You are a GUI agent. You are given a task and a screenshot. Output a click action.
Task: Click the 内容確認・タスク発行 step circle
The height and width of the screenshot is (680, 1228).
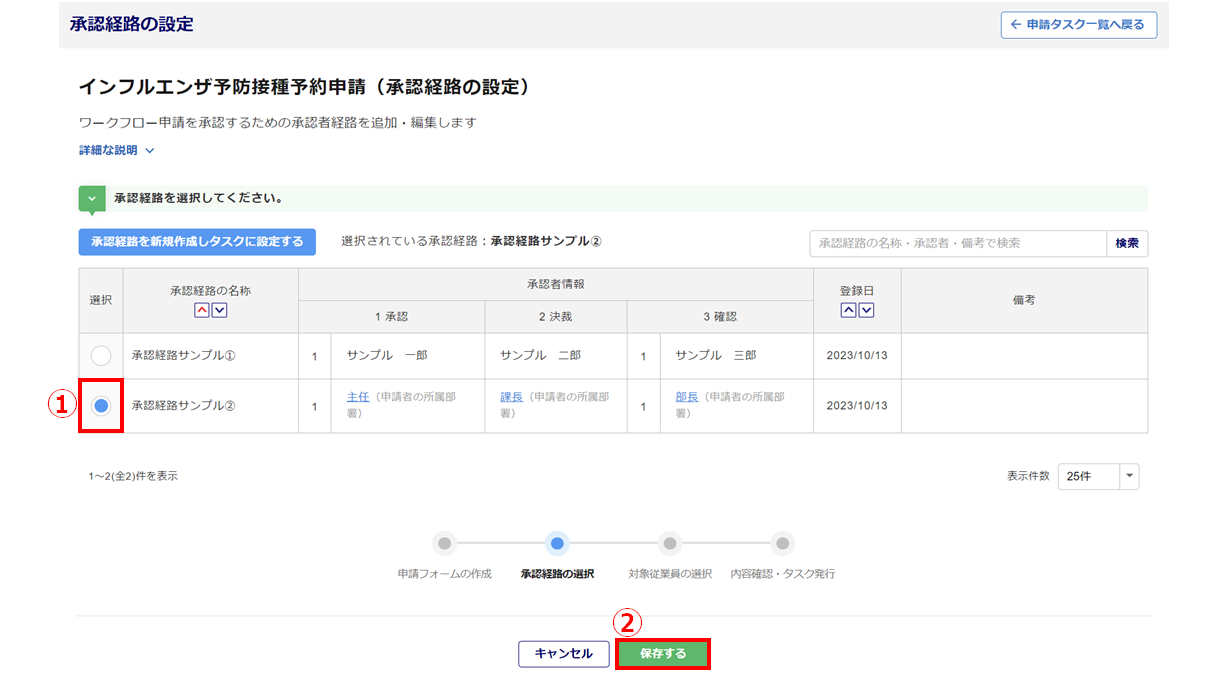783,543
